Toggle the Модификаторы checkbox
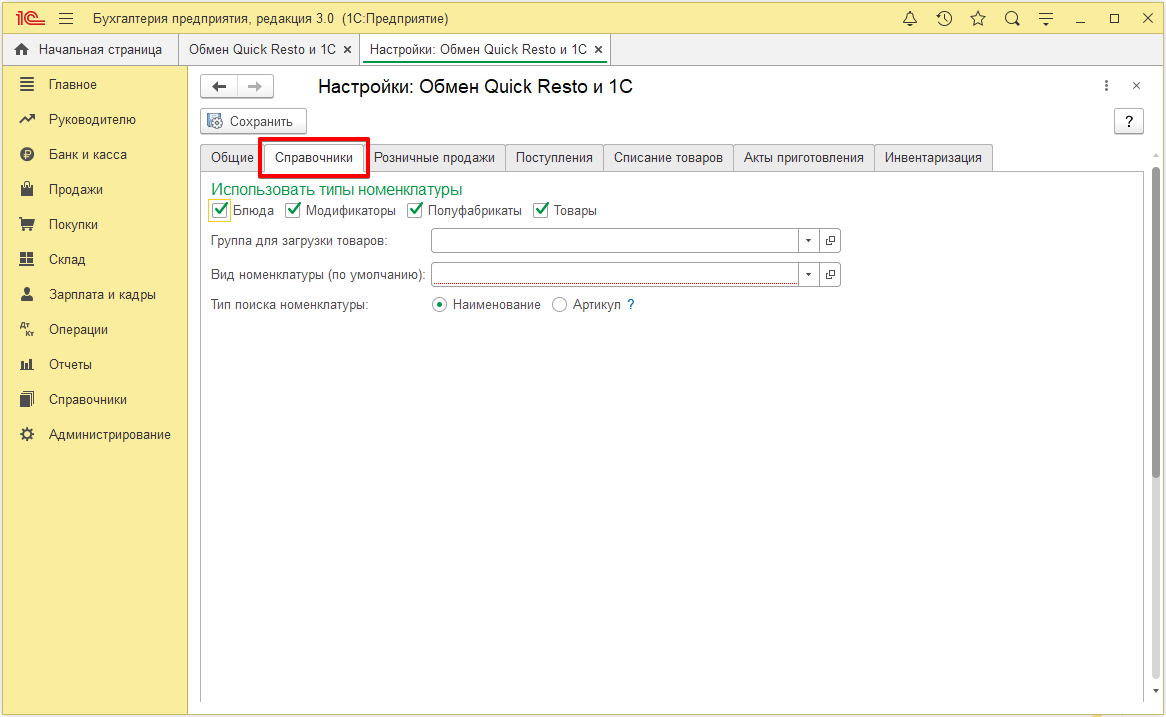The image size is (1166, 717). pos(293,210)
